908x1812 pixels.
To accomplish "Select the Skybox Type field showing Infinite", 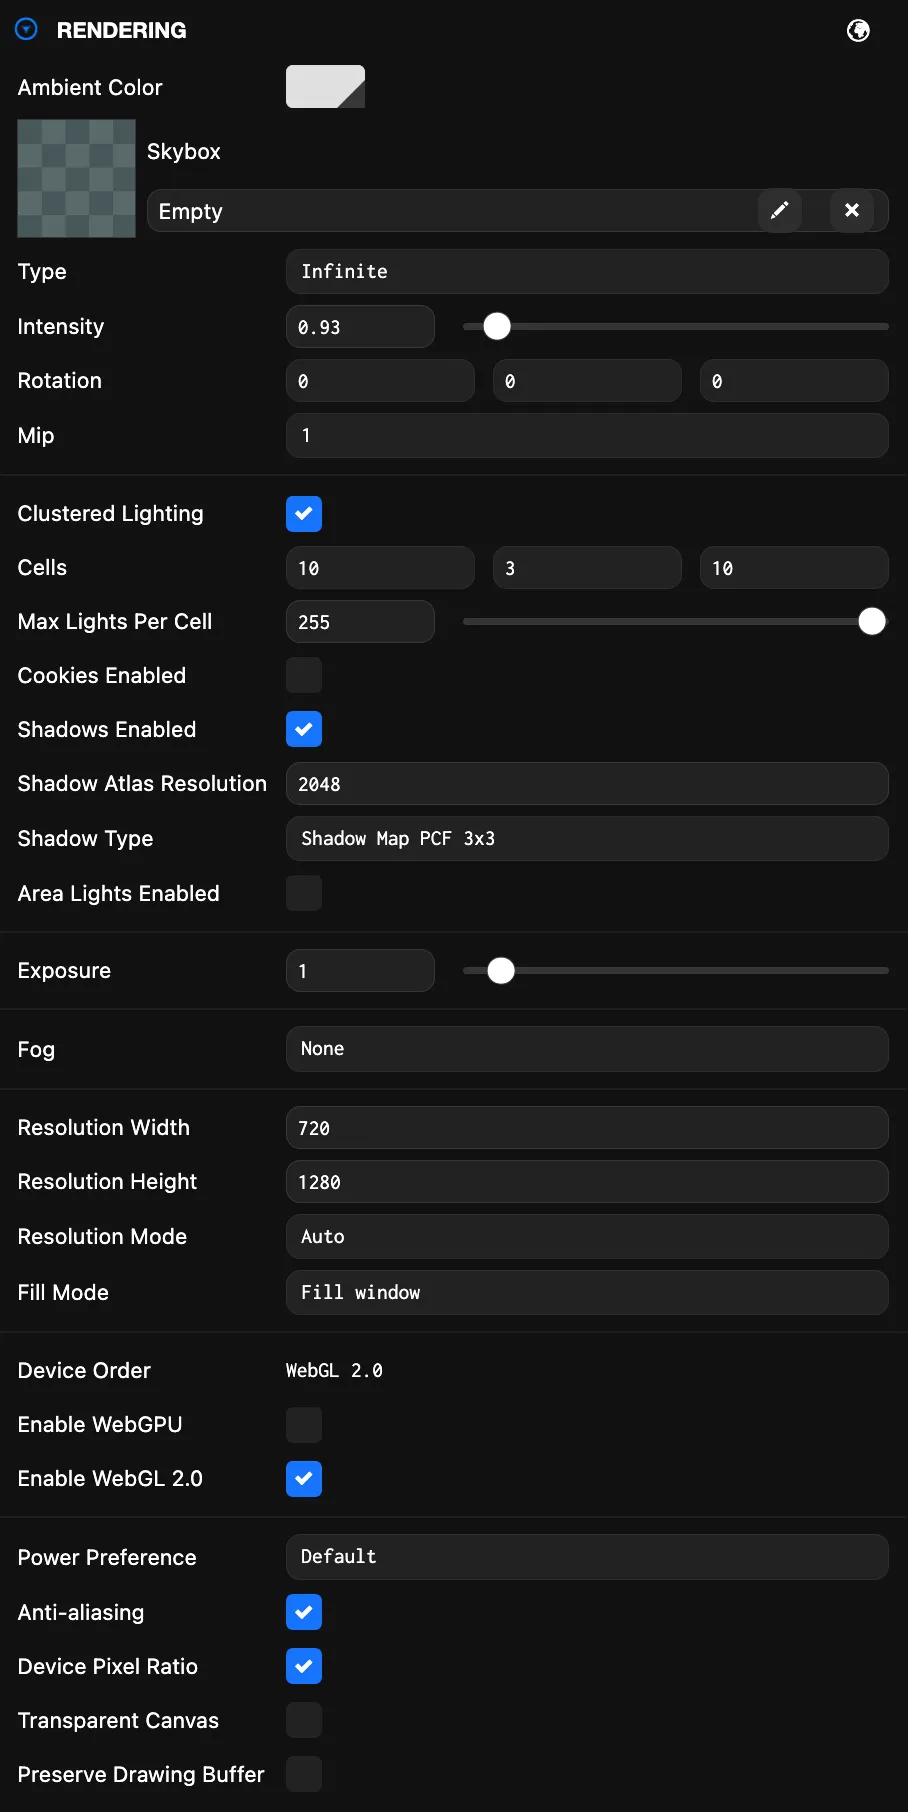I will [x=587, y=271].
